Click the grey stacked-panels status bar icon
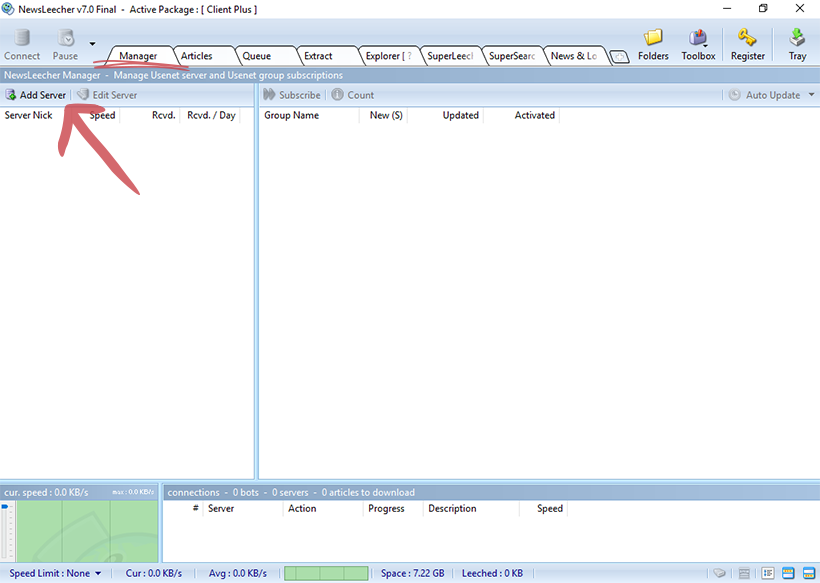The width and height of the screenshot is (820, 583). (x=744, y=573)
